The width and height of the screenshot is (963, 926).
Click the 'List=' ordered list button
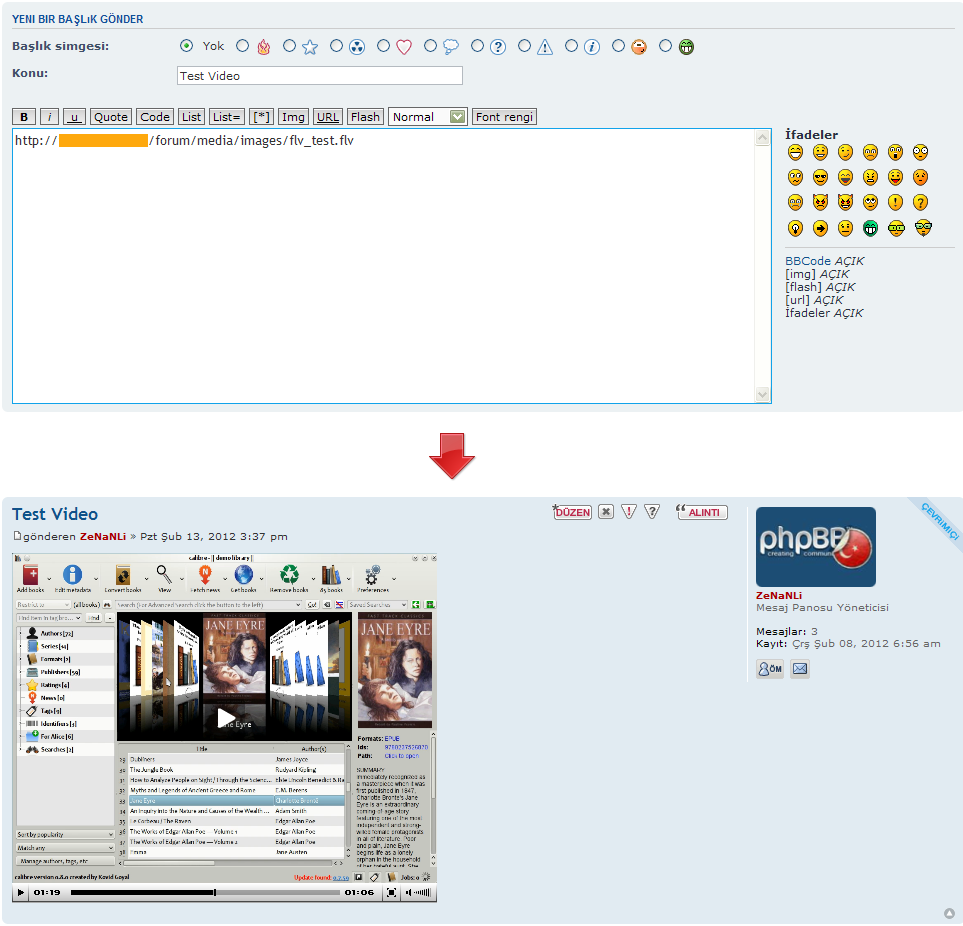click(227, 117)
